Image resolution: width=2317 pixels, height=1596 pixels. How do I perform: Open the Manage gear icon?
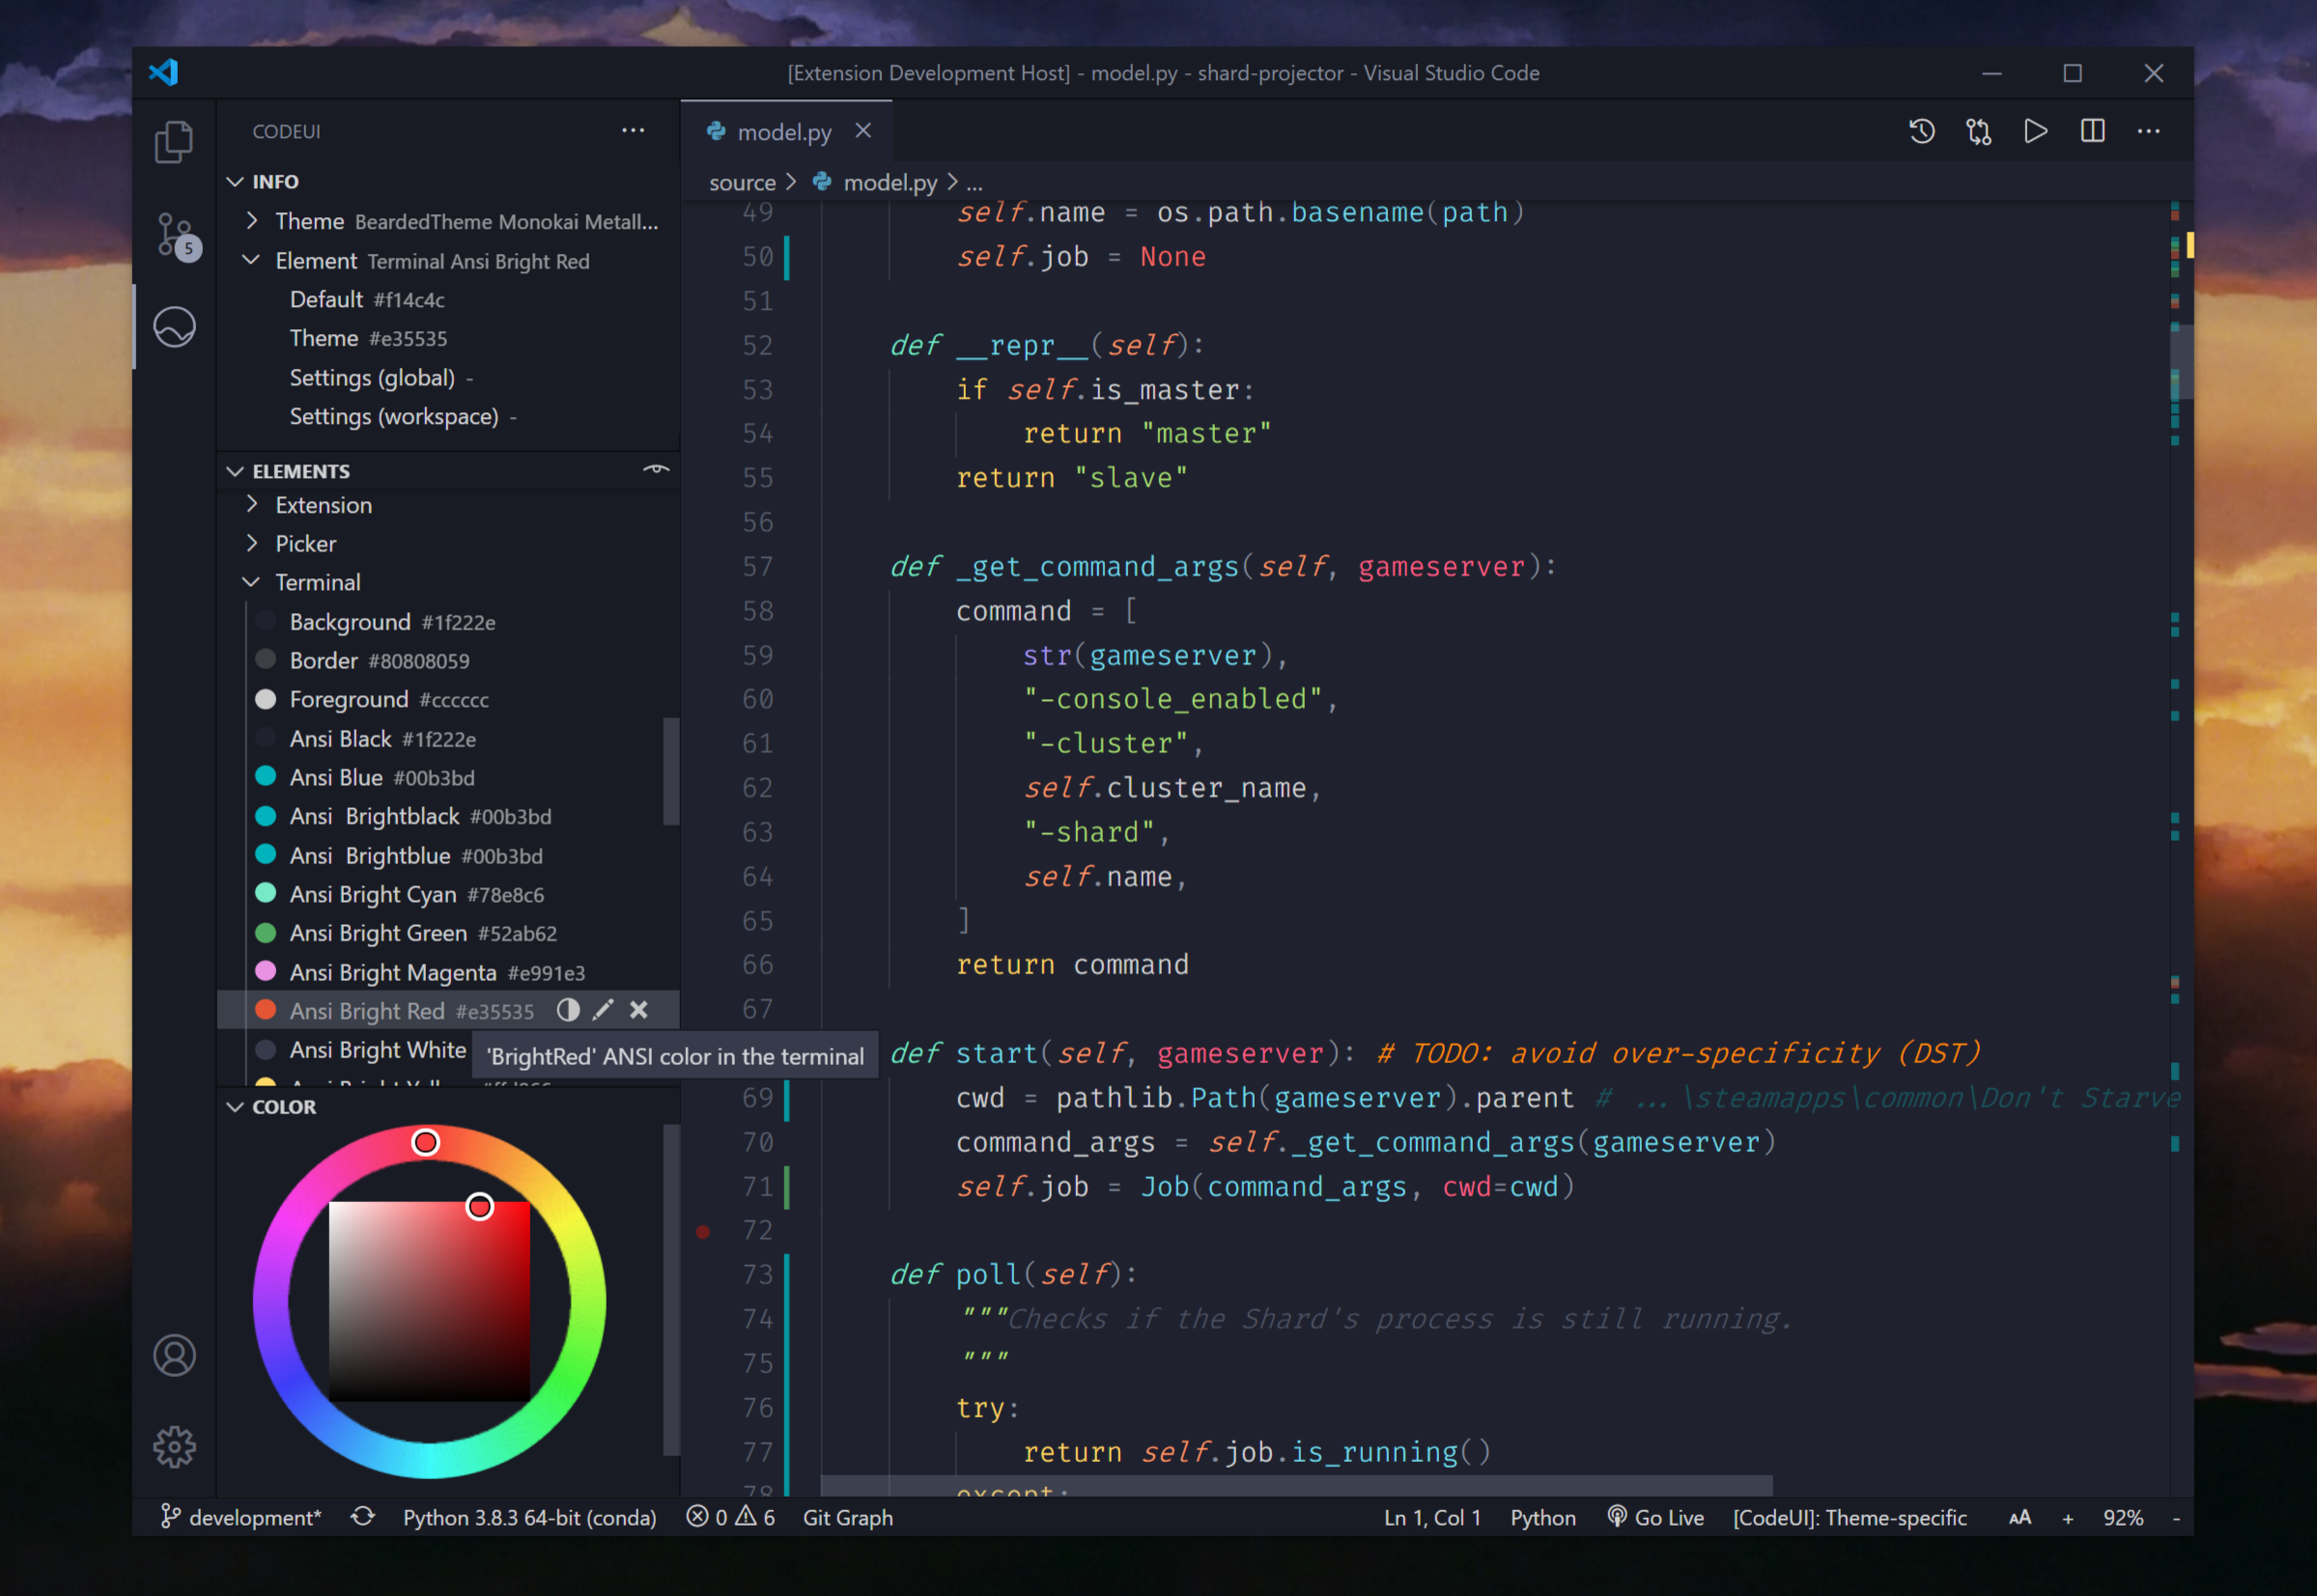[174, 1446]
